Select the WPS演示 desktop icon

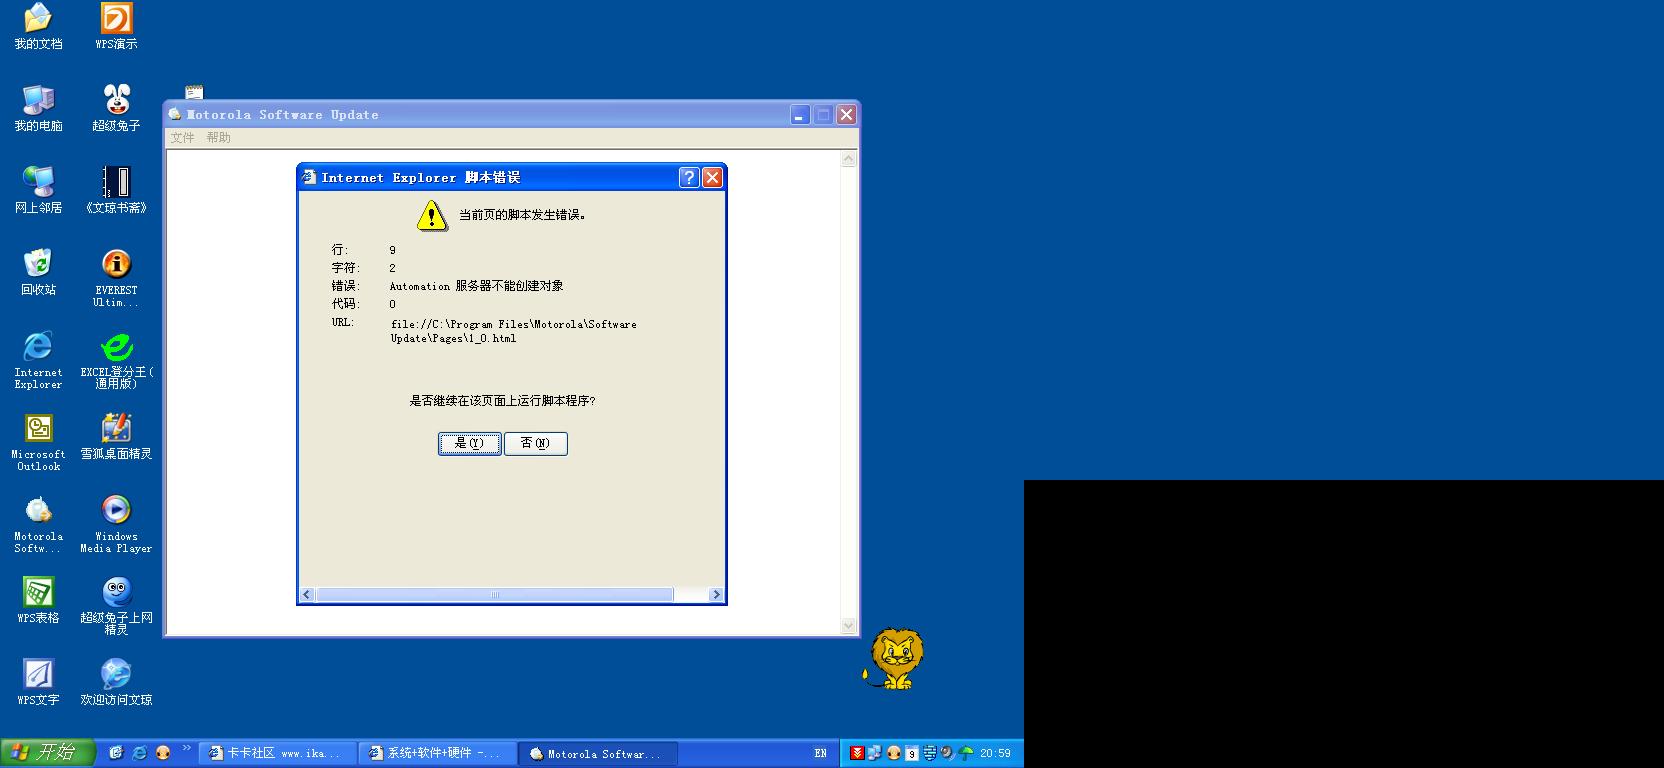pos(116,27)
